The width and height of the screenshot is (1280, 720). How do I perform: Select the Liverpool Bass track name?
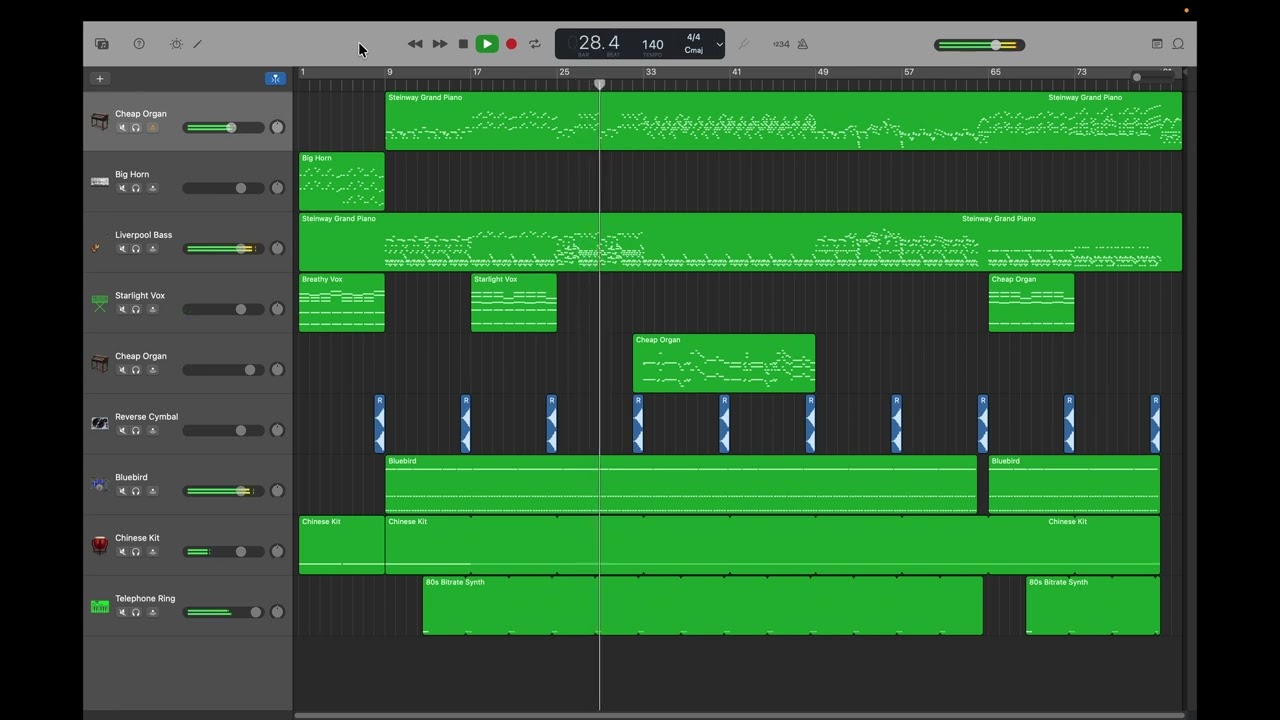(143, 235)
